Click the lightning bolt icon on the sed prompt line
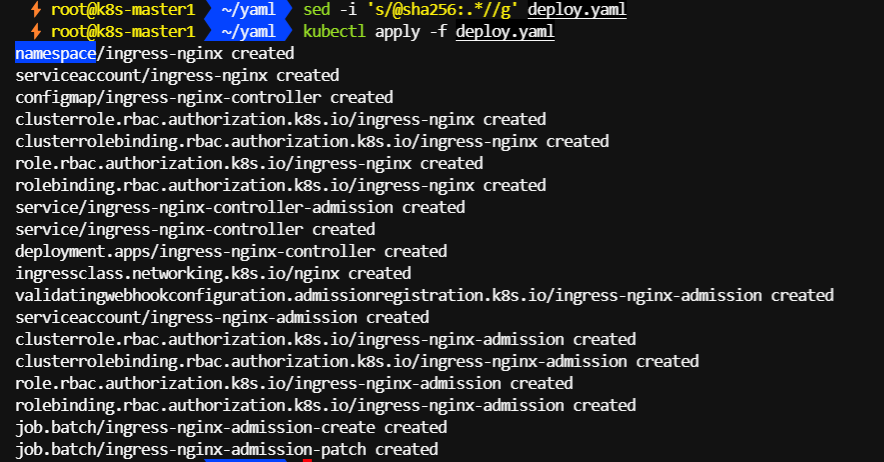Screen dimensions: 884x462 (37, 10)
